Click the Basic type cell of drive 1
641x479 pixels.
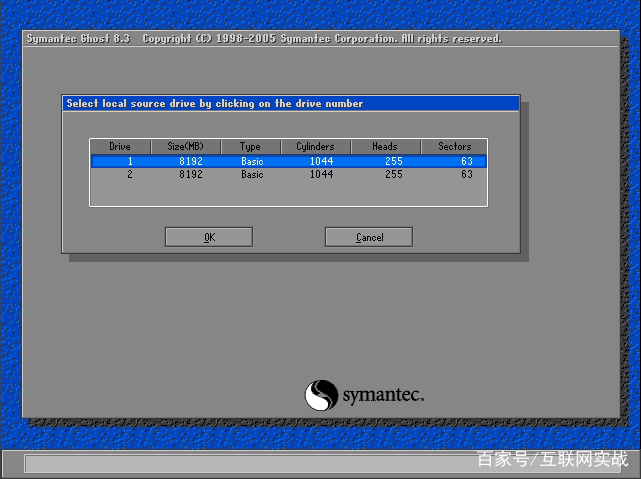pos(252,161)
